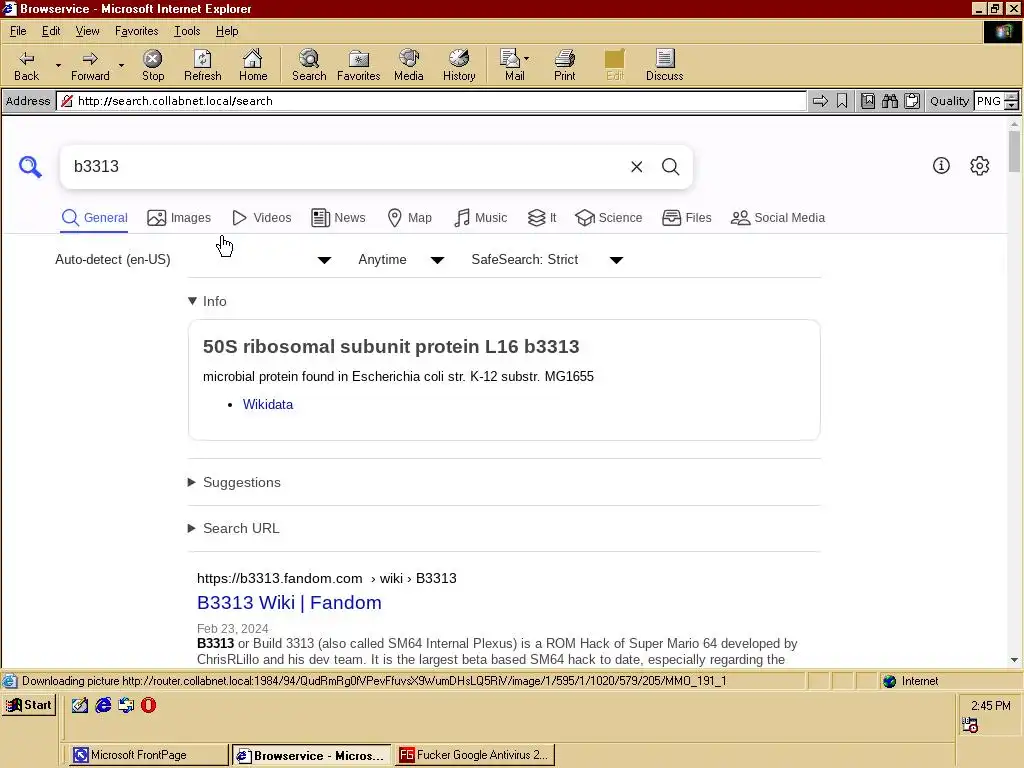
Task: Expand the Search URL section
Action: pos(234,528)
